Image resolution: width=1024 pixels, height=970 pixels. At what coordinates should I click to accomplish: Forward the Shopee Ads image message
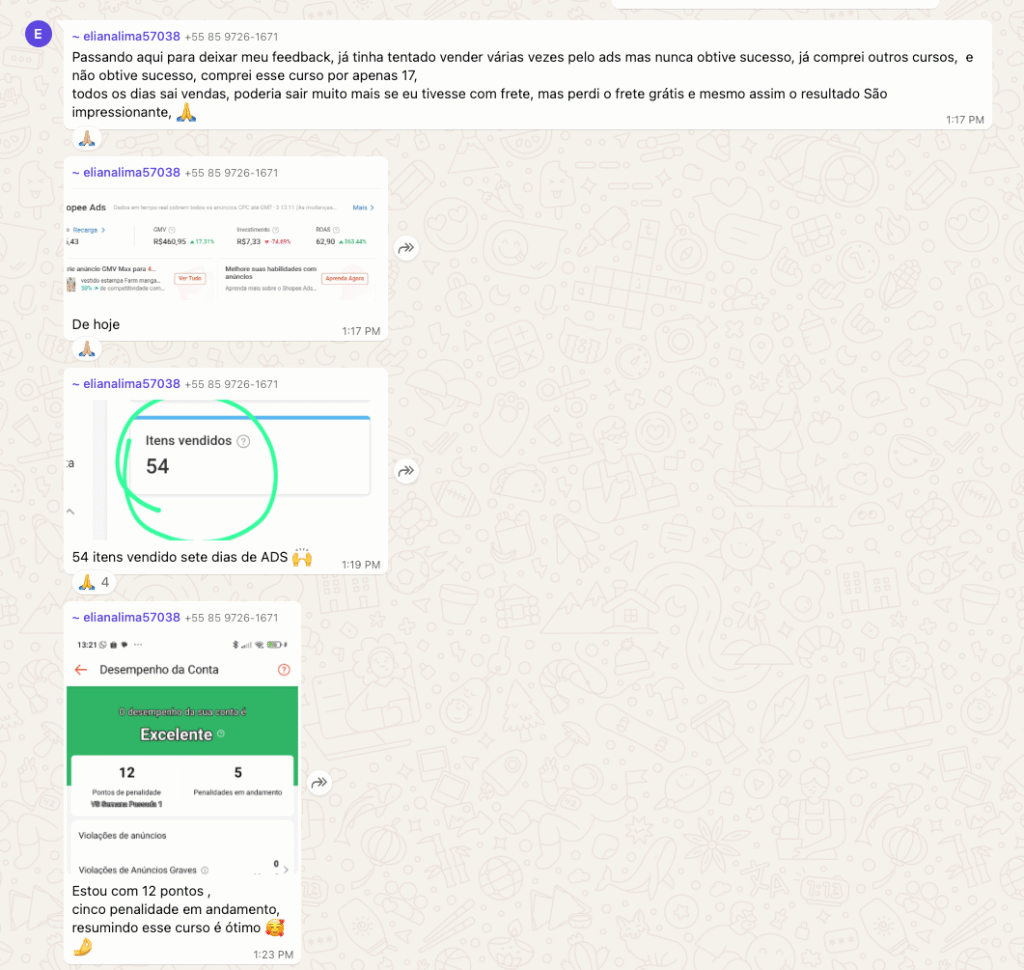(x=406, y=248)
